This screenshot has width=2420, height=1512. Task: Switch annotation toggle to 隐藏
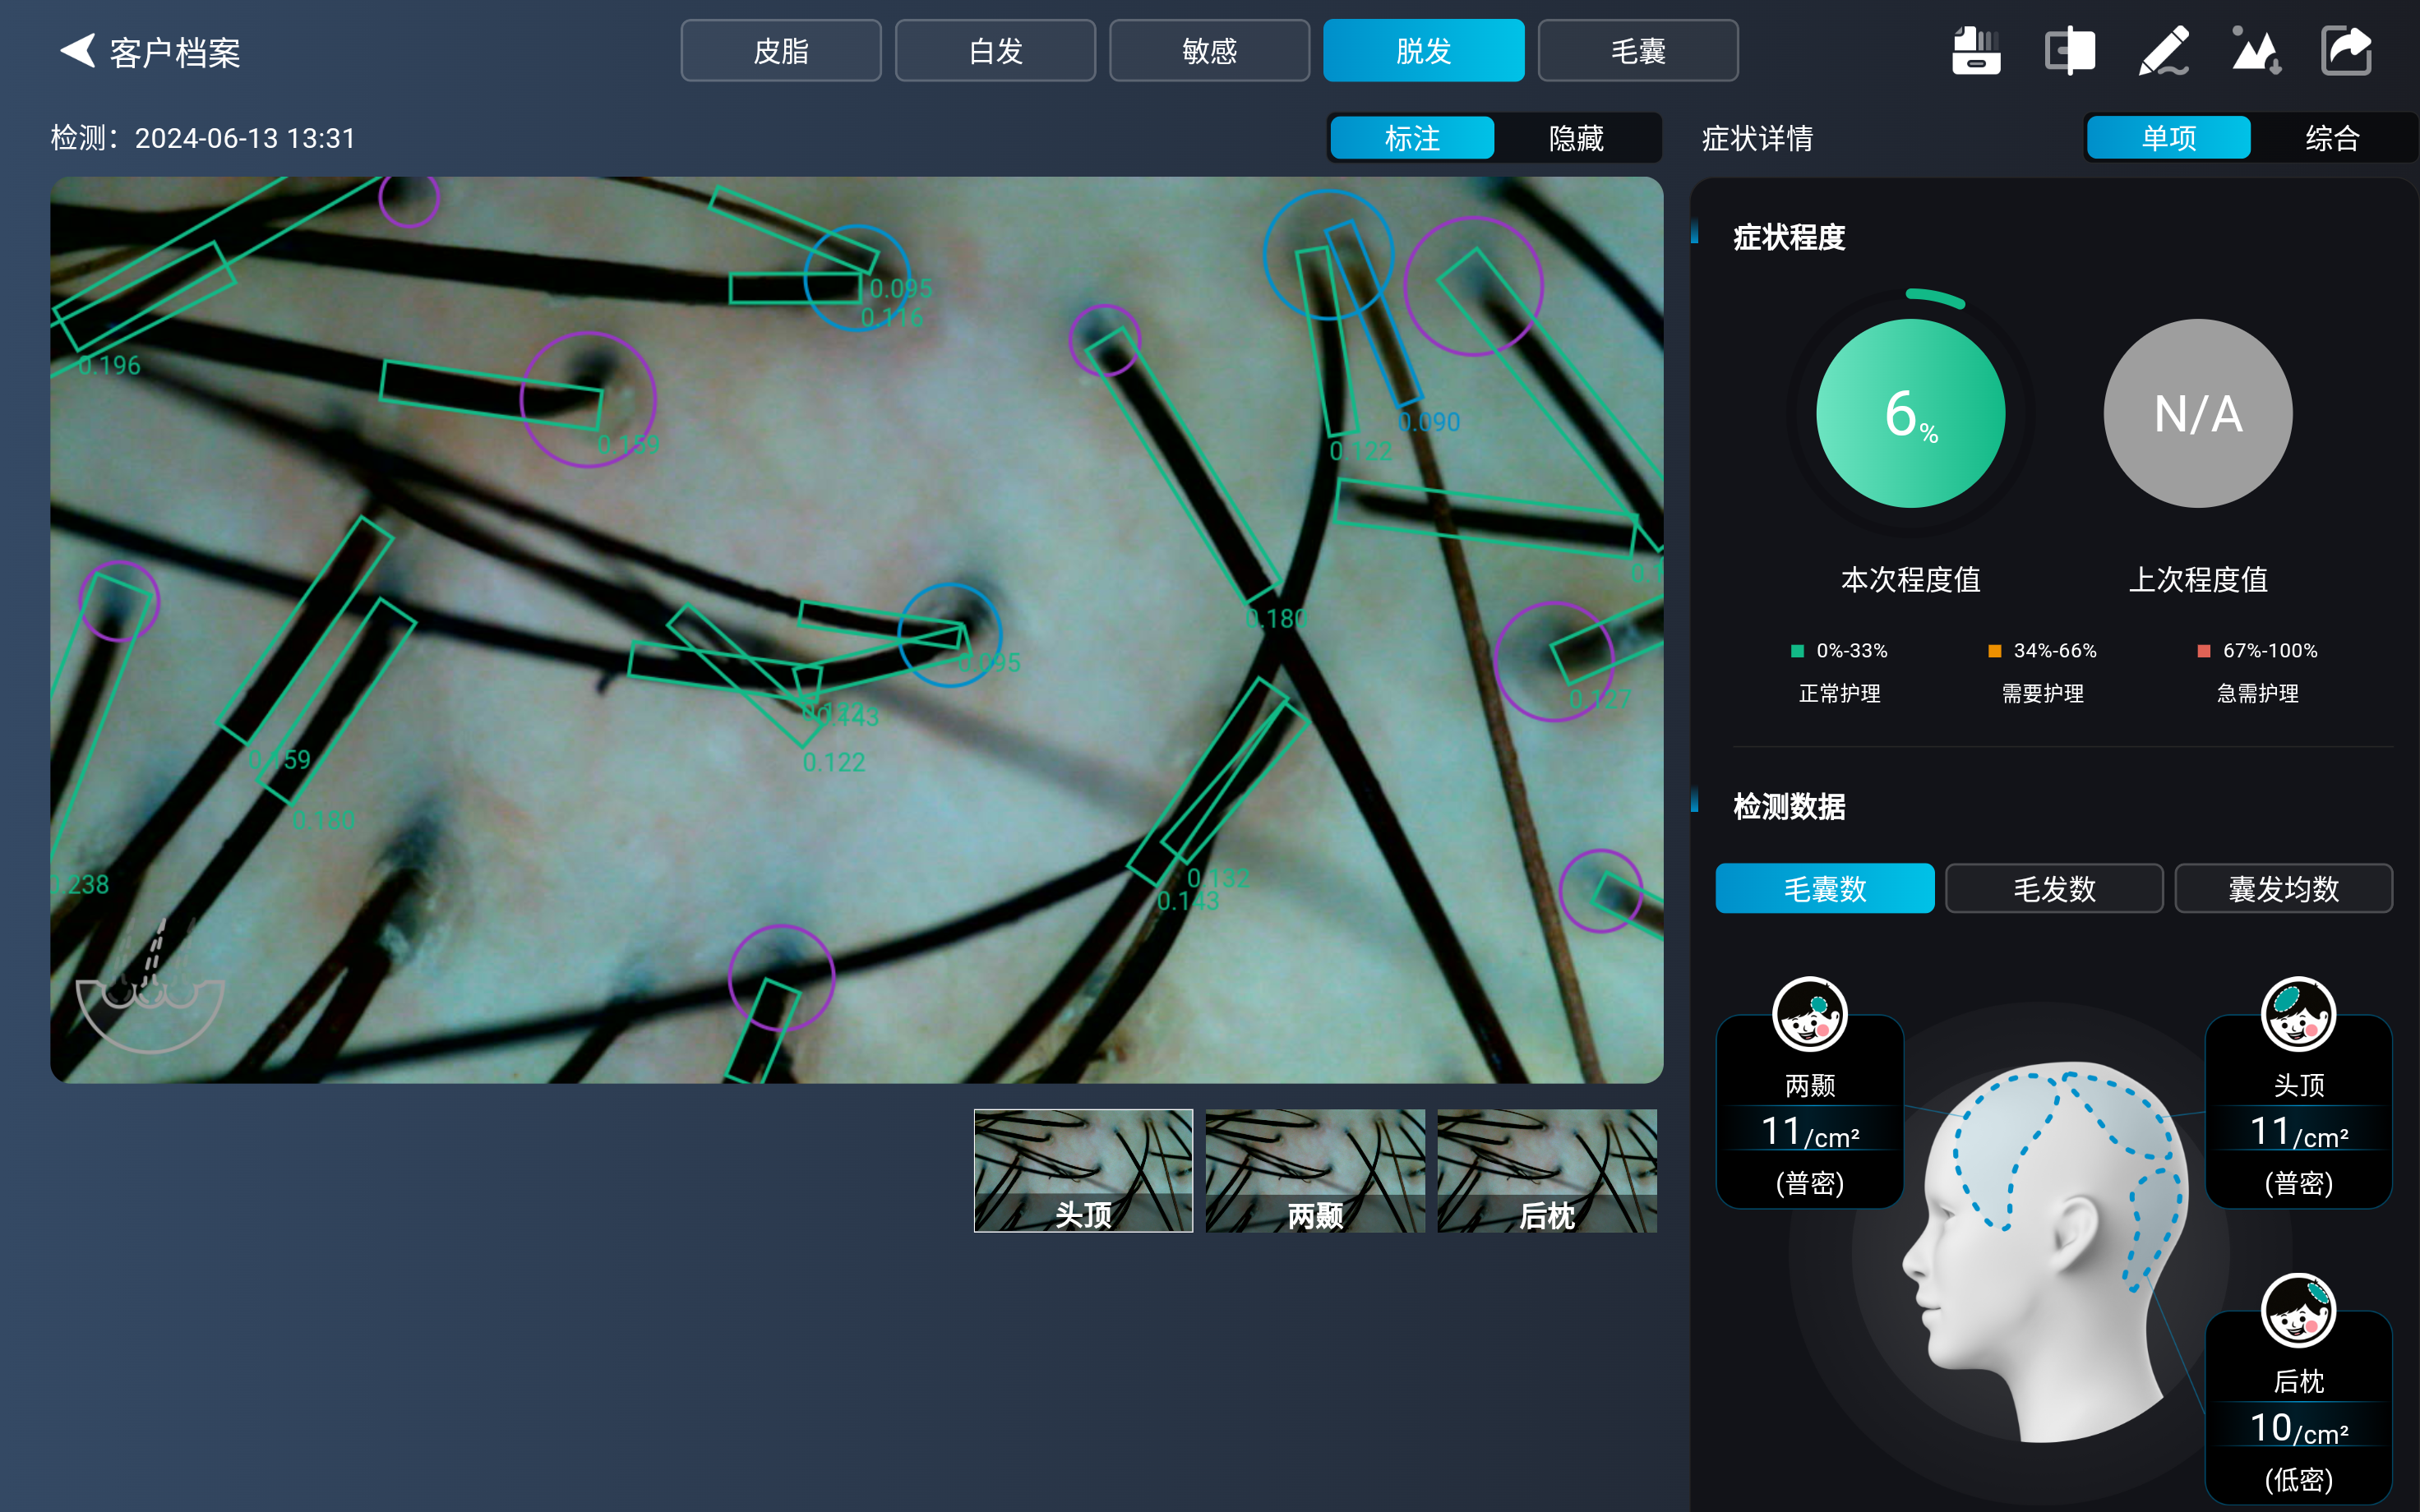1576,138
